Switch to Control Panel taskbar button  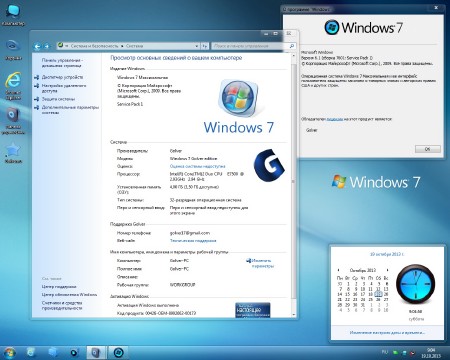(x=96, y=352)
